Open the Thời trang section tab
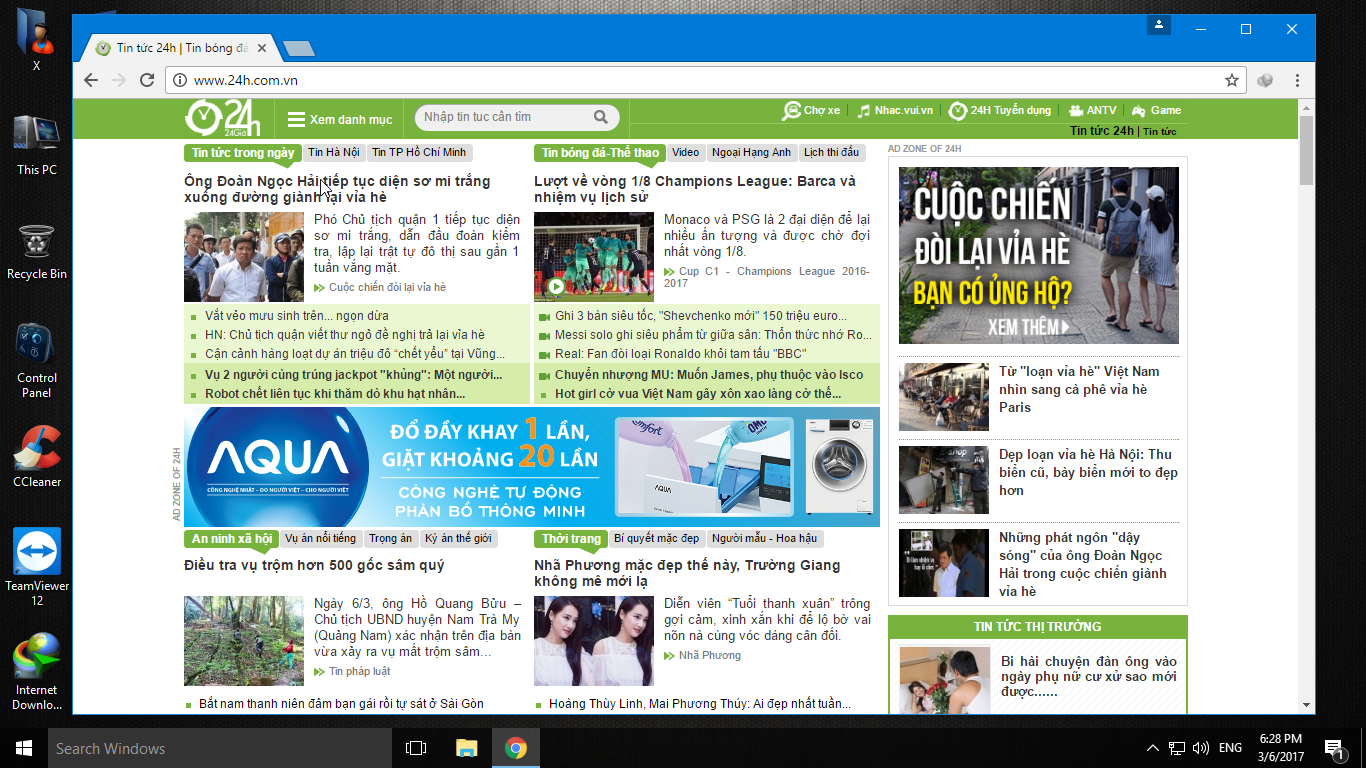The image size is (1366, 768). pos(571,538)
